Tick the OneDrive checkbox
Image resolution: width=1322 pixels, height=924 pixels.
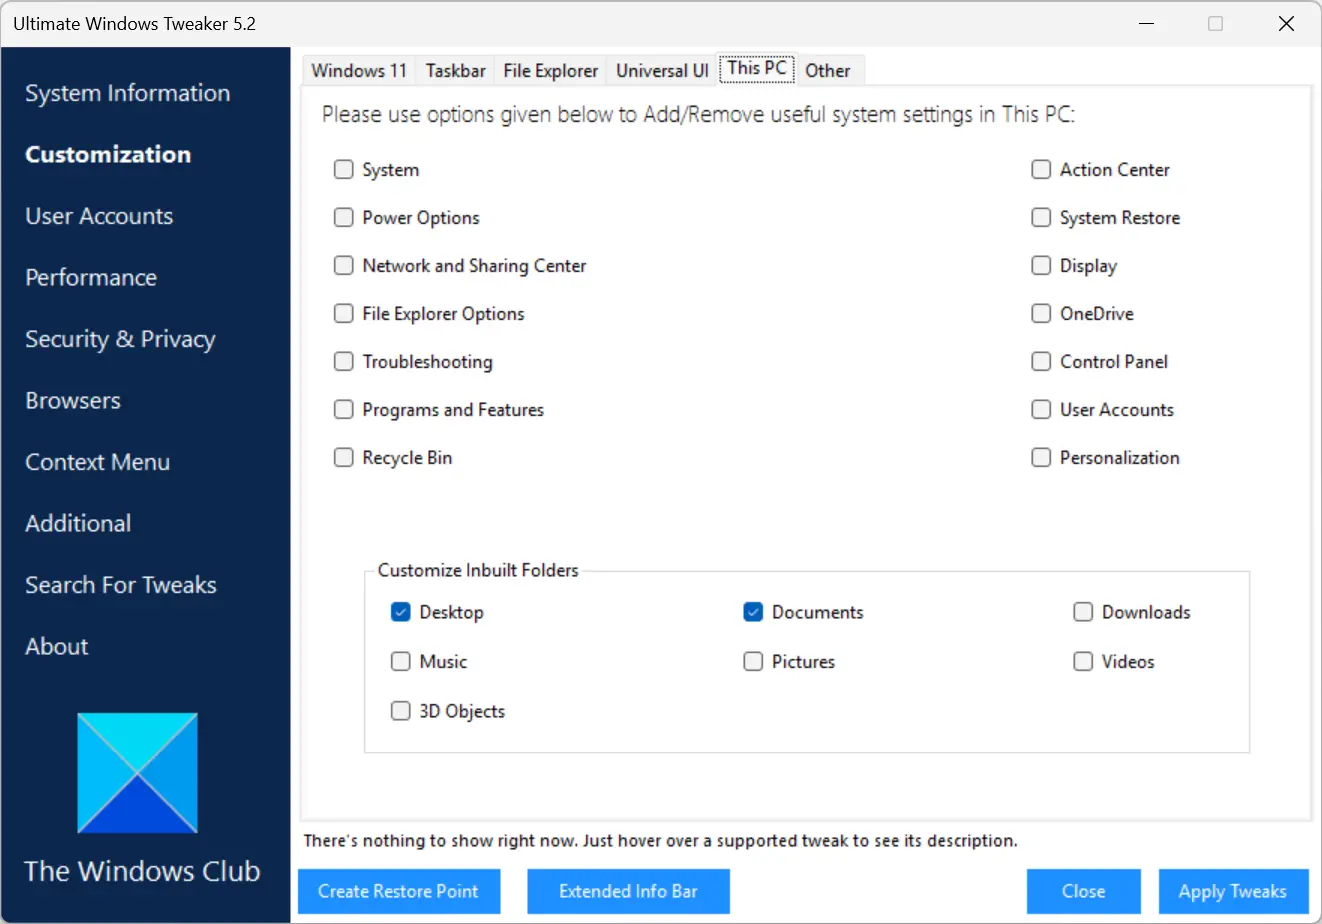(1041, 314)
